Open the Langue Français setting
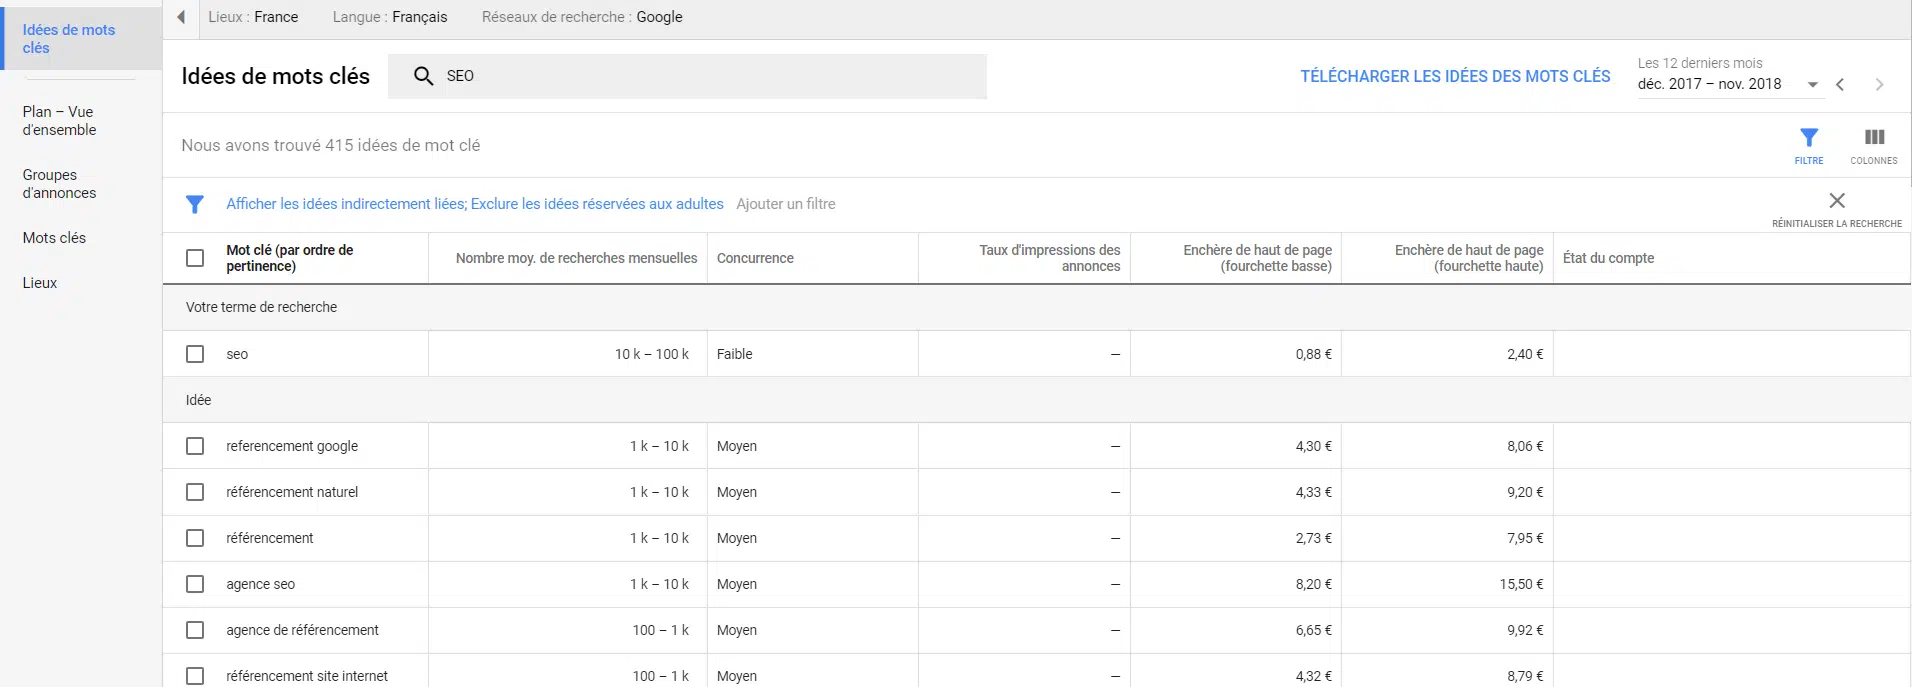This screenshot has width=1912, height=687. [x=390, y=17]
